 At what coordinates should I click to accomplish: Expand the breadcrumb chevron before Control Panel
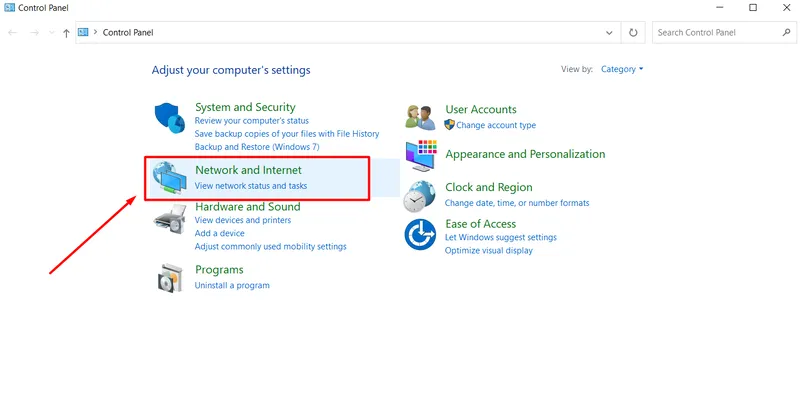(x=95, y=32)
